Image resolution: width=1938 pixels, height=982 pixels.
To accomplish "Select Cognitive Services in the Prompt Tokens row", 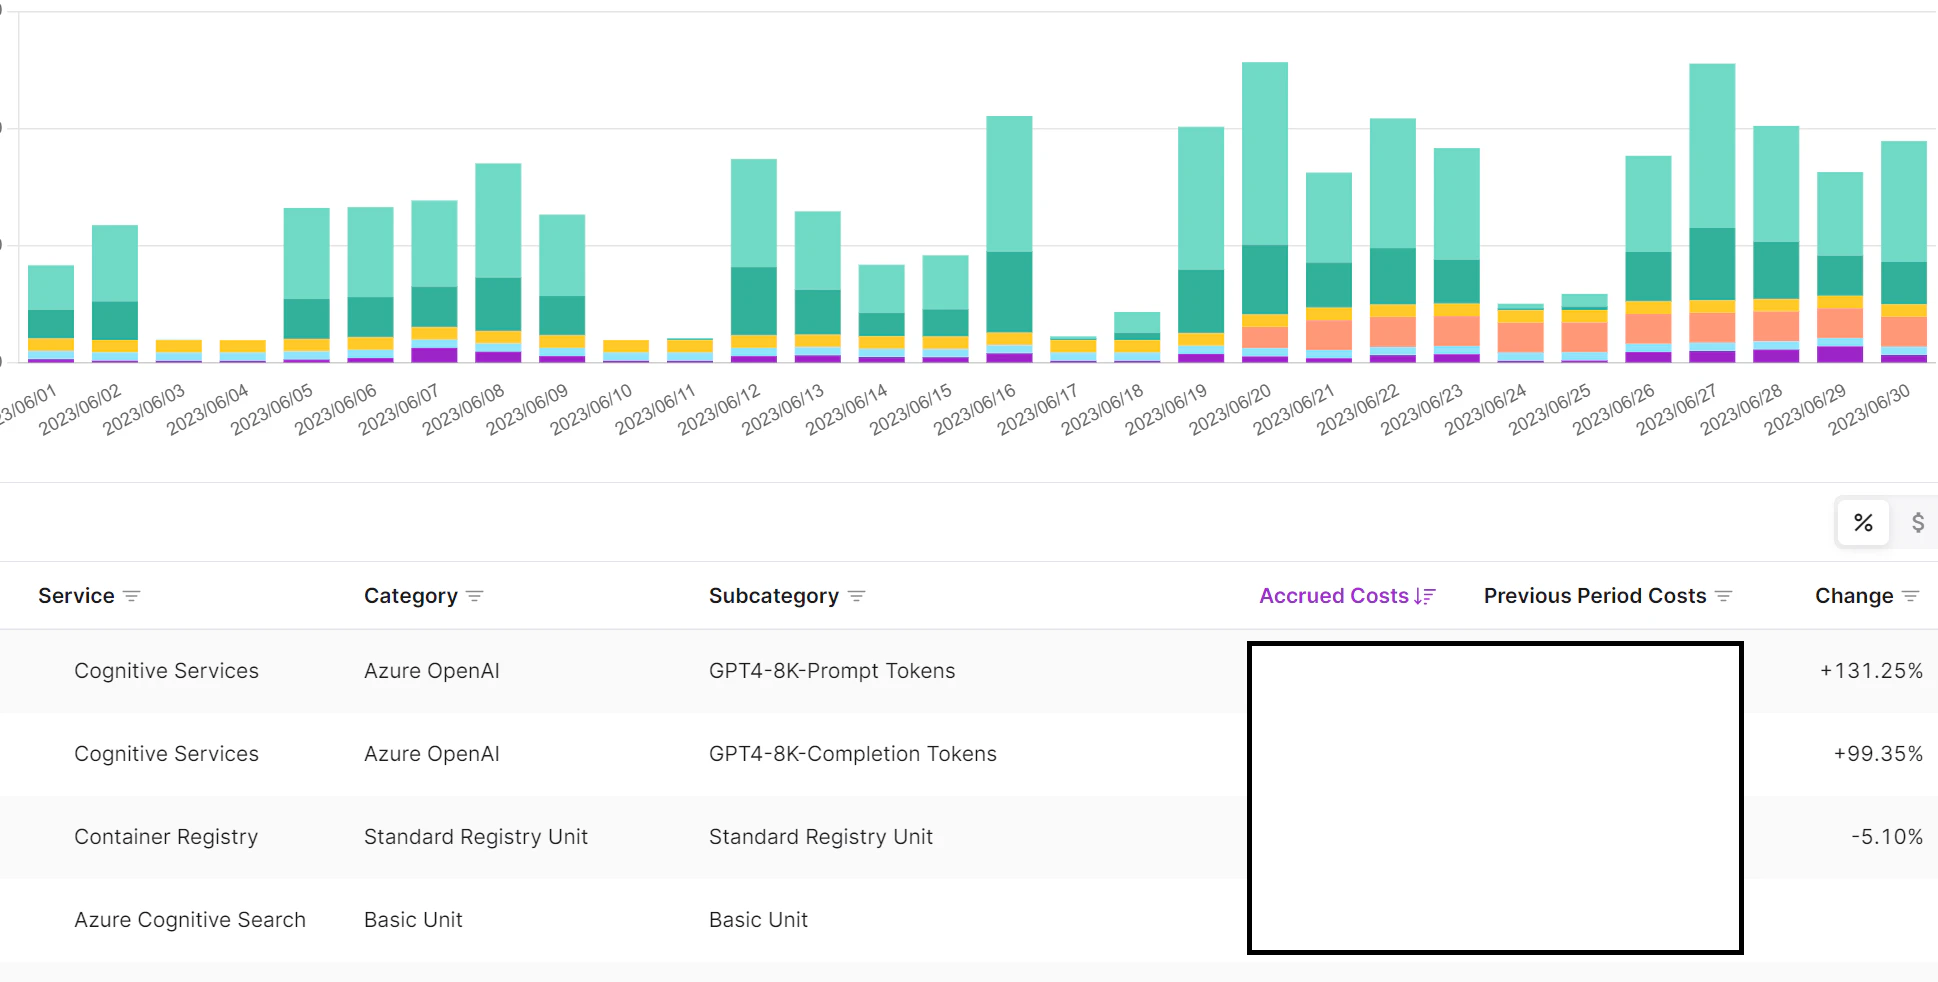I will pyautogui.click(x=166, y=671).
